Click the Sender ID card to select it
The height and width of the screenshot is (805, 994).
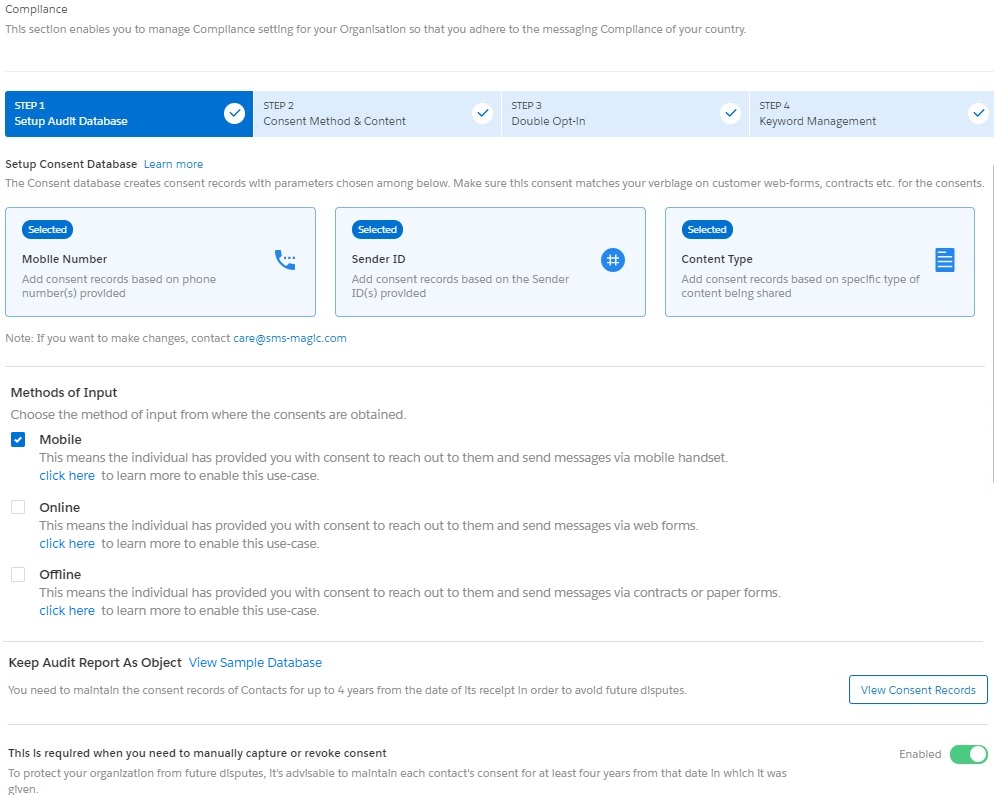(490, 262)
